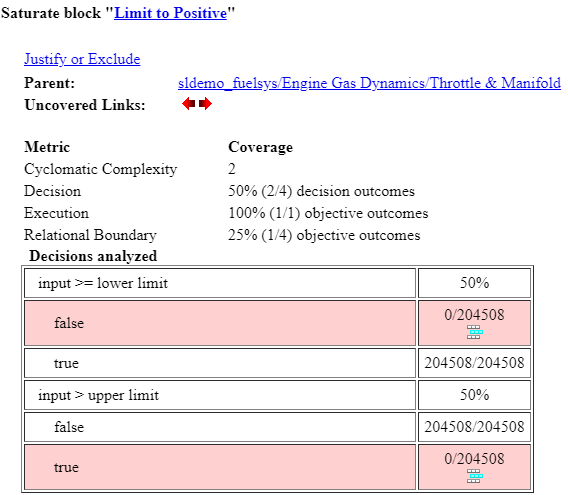This screenshot has height=495, width=568.
Task: Click 204508/204508 value in upper limit false row
Action: (475, 427)
